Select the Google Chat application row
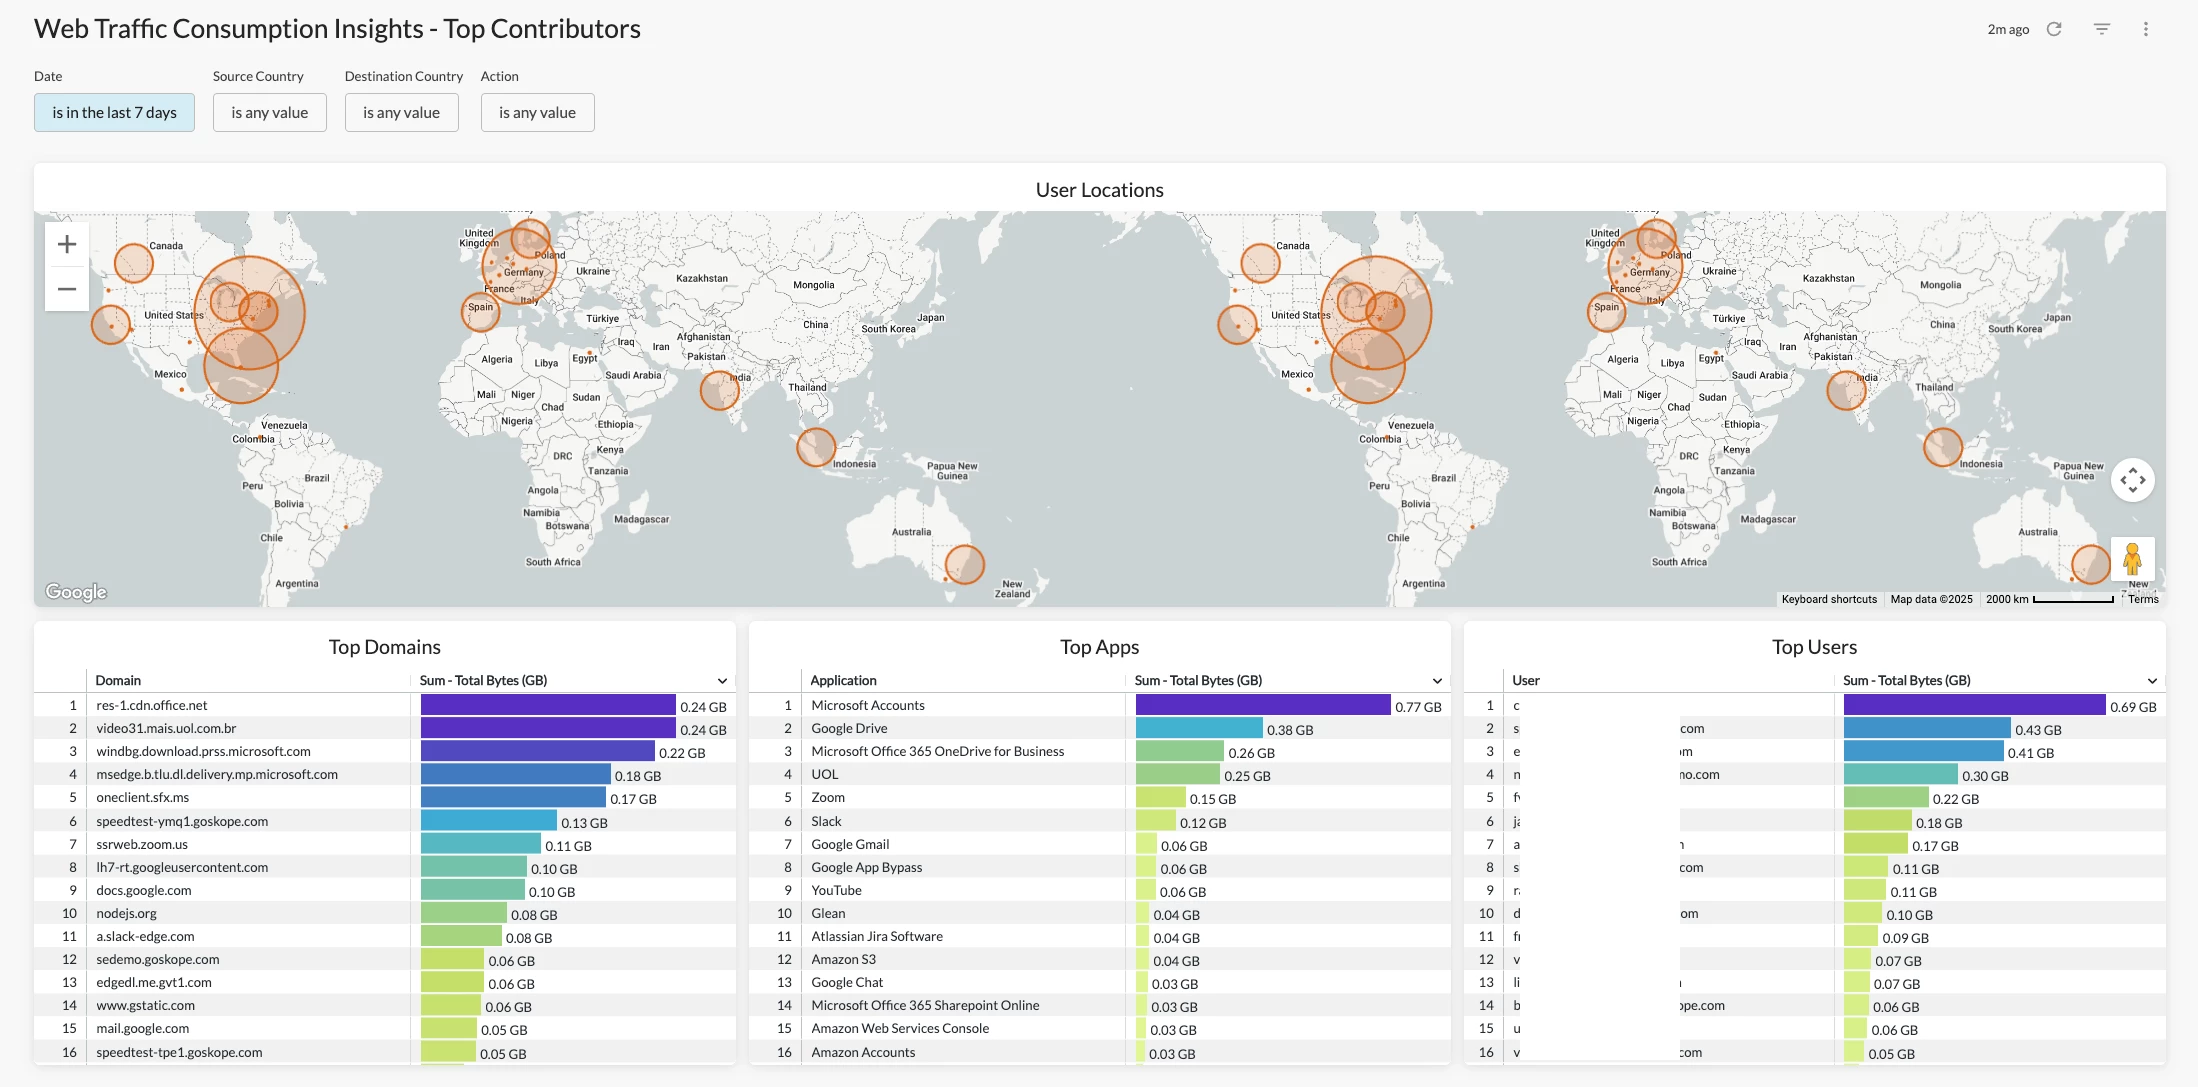The height and width of the screenshot is (1087, 2198). pos(1100,982)
